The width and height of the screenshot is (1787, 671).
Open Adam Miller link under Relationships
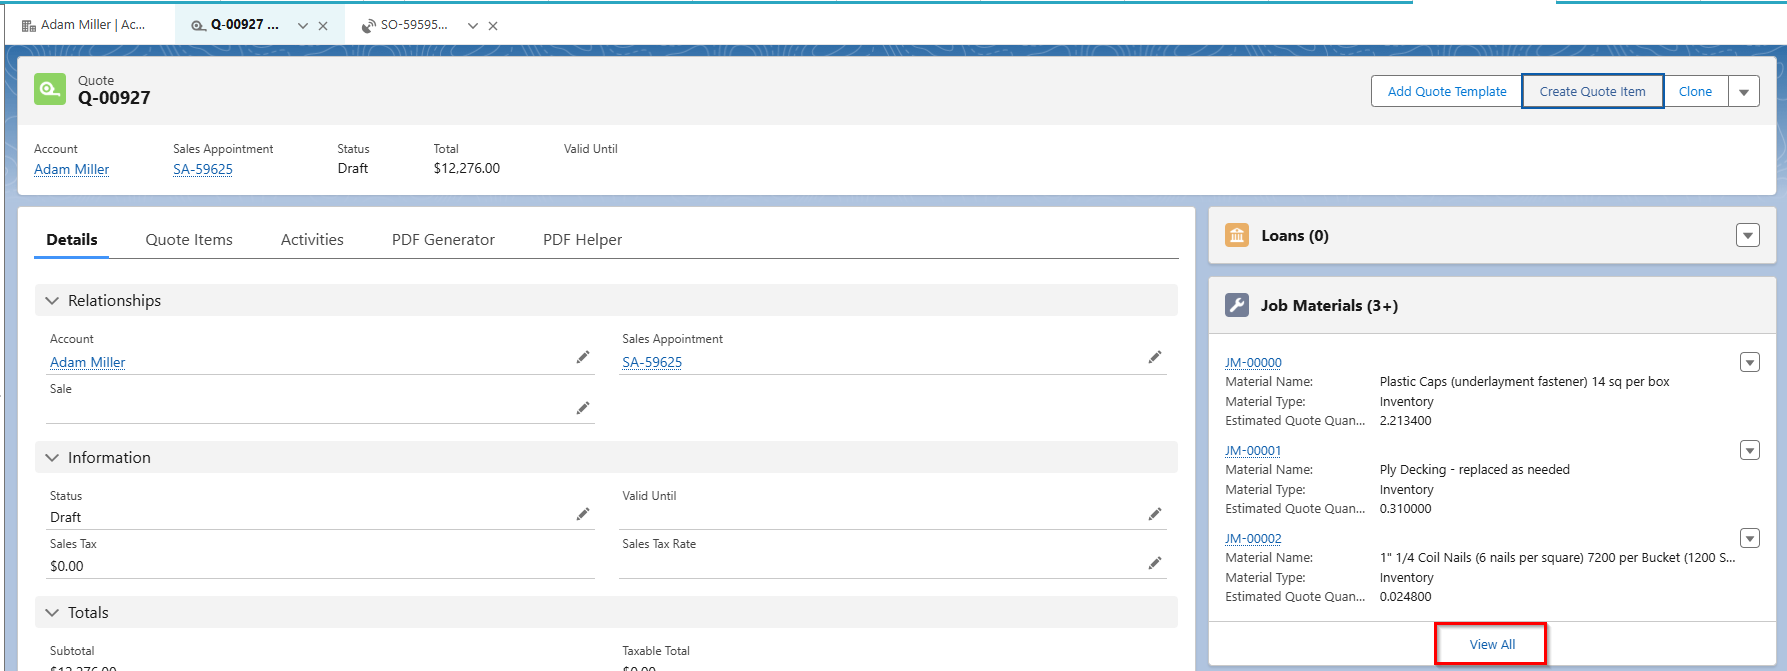pos(88,362)
